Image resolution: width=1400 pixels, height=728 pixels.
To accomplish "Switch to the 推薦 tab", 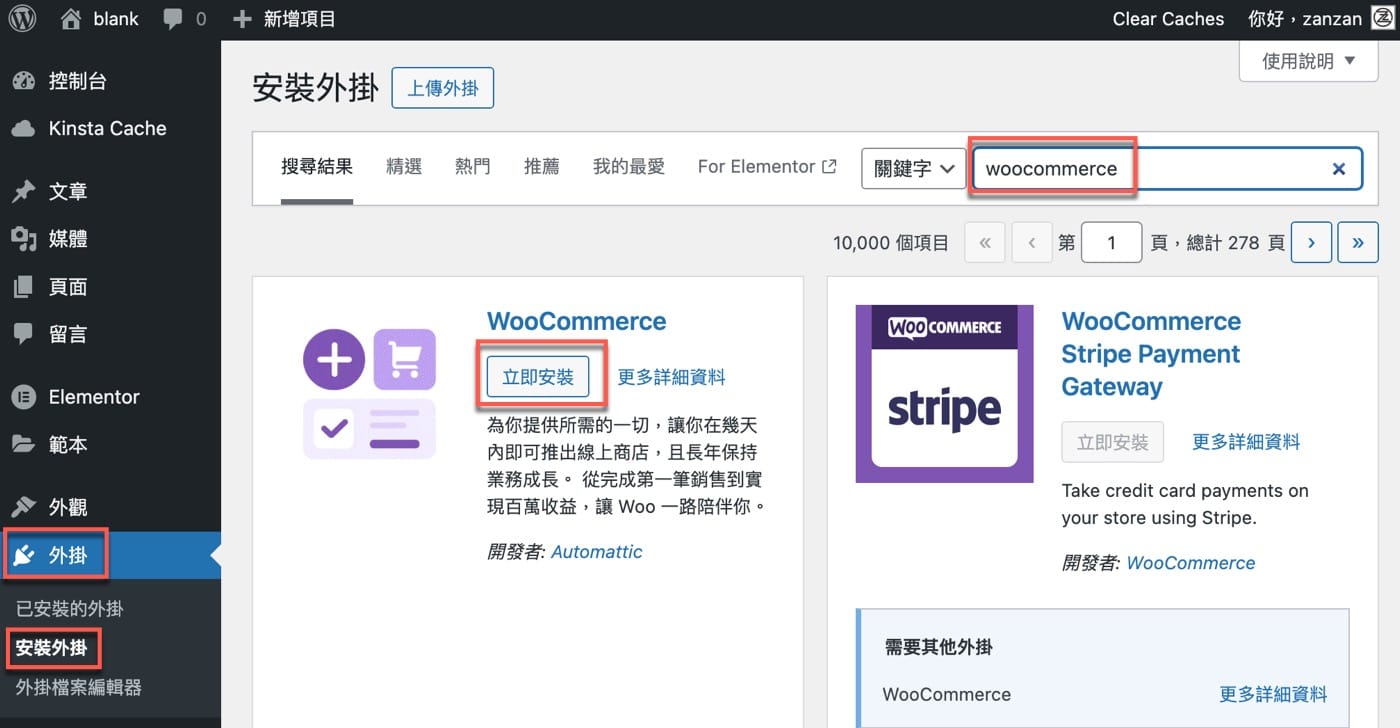I will 542,167.
